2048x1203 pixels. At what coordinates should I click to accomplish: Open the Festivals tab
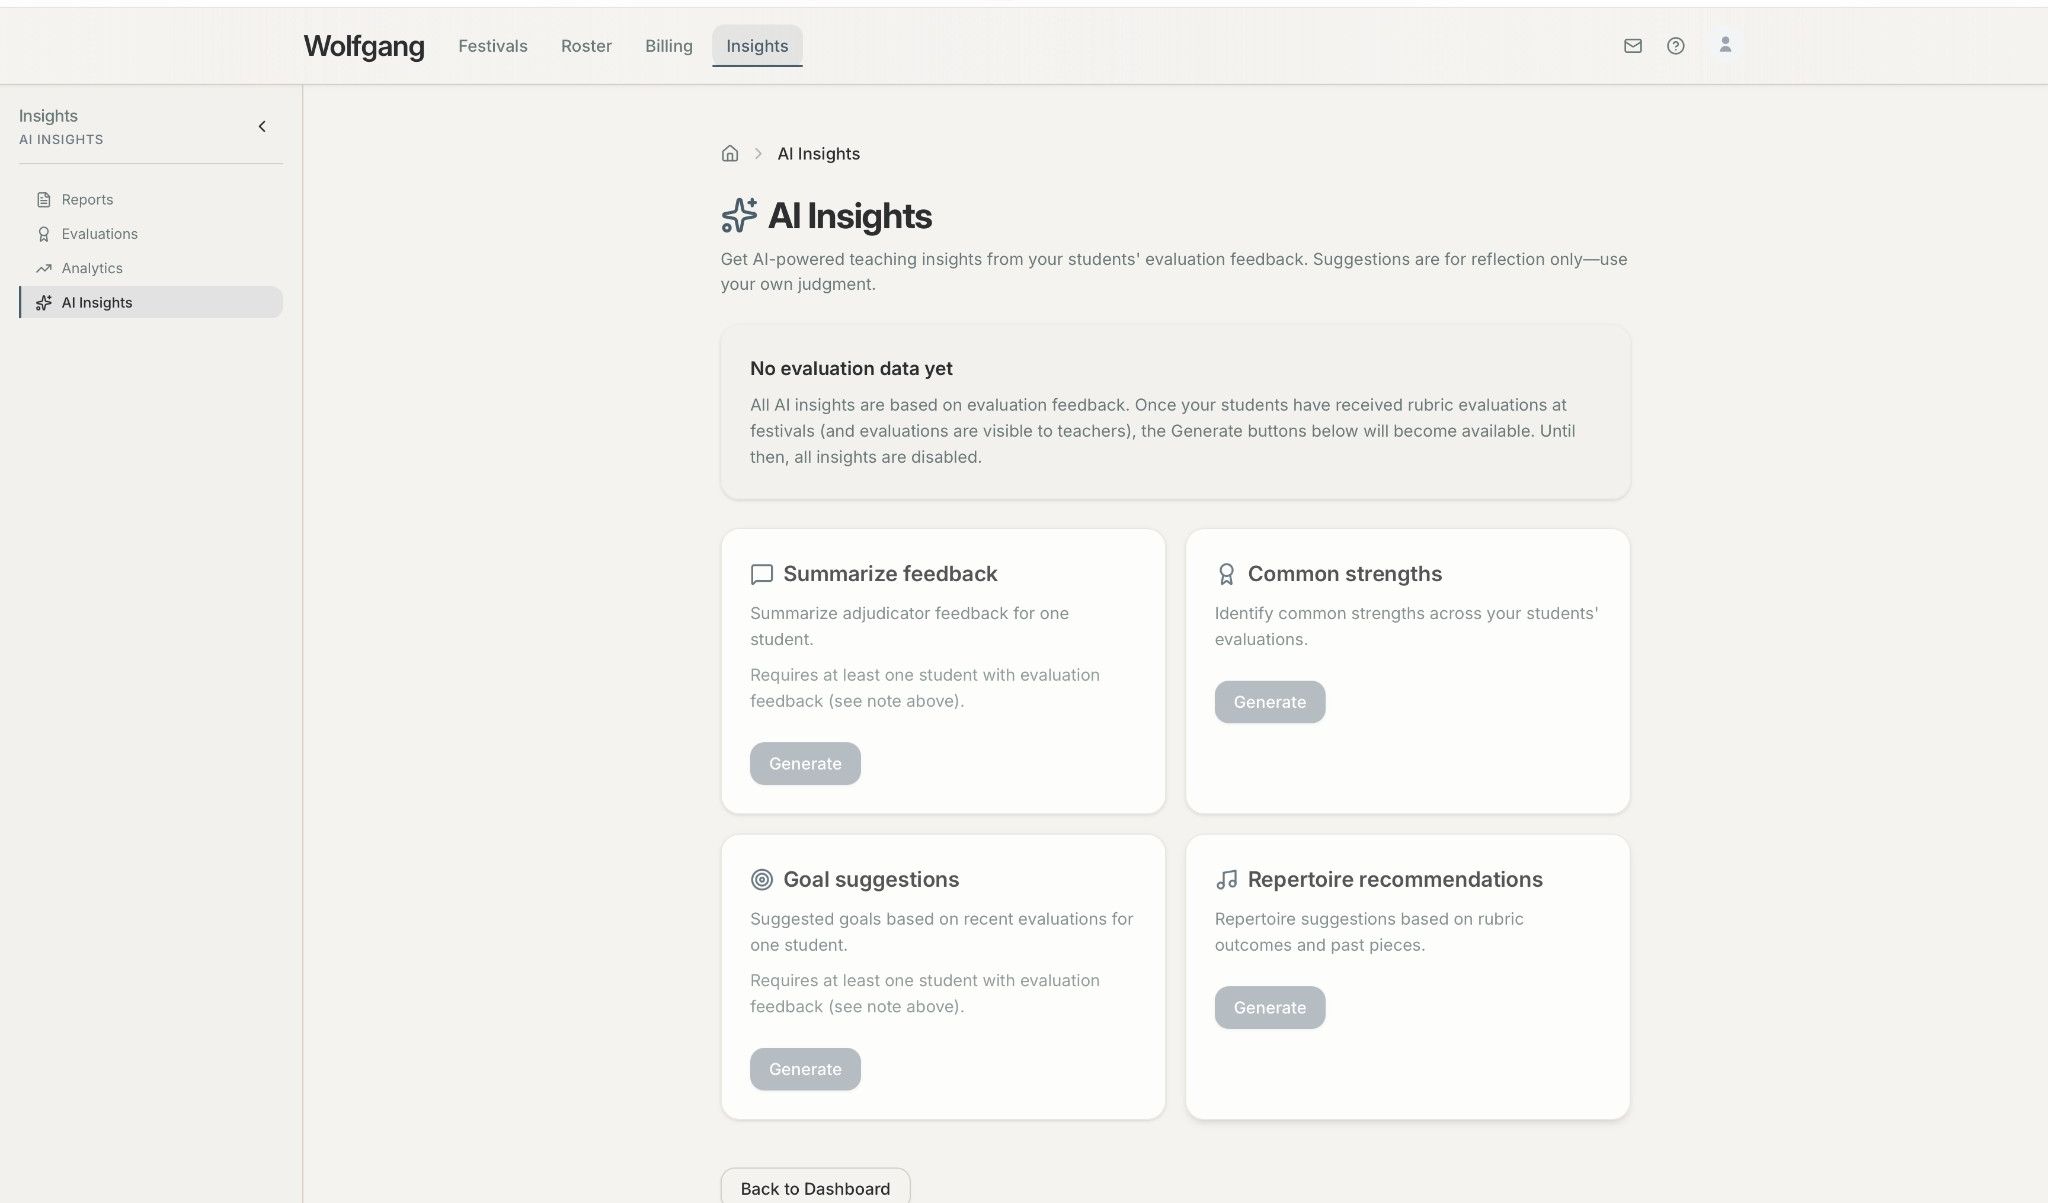click(493, 46)
